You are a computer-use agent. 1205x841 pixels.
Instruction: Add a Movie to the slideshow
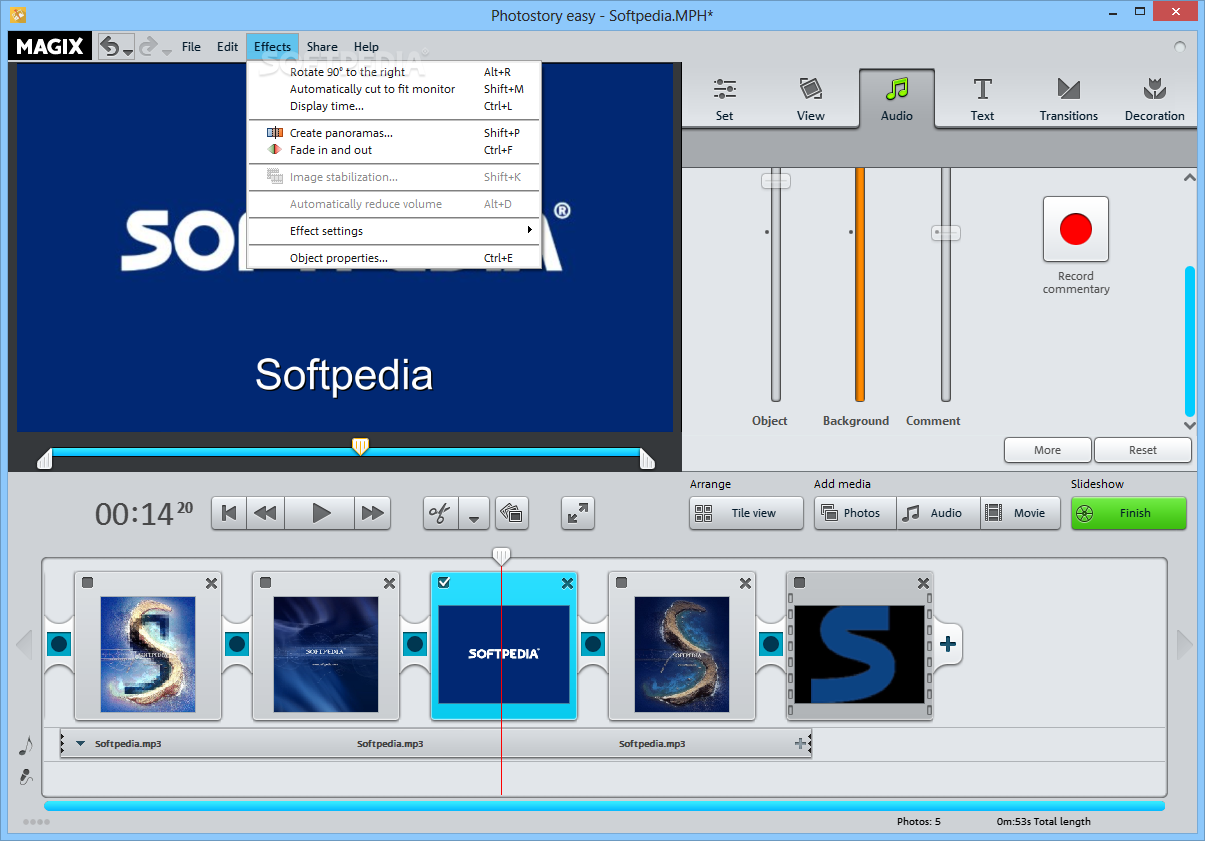coord(1020,513)
